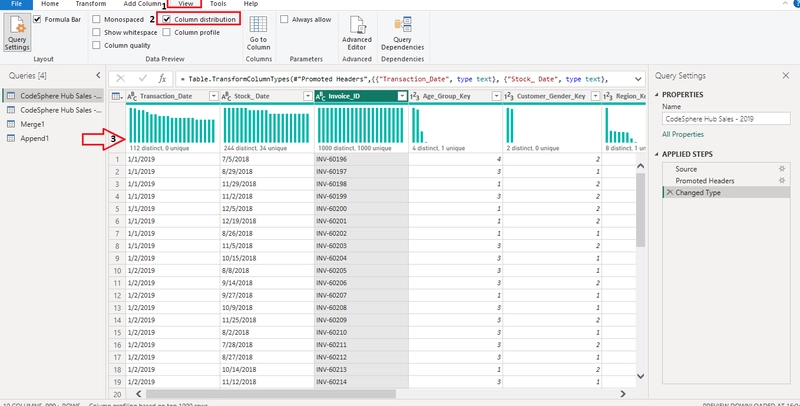Launch the Advanced Editor
This screenshot has width=800, height=406.
(x=357, y=33)
